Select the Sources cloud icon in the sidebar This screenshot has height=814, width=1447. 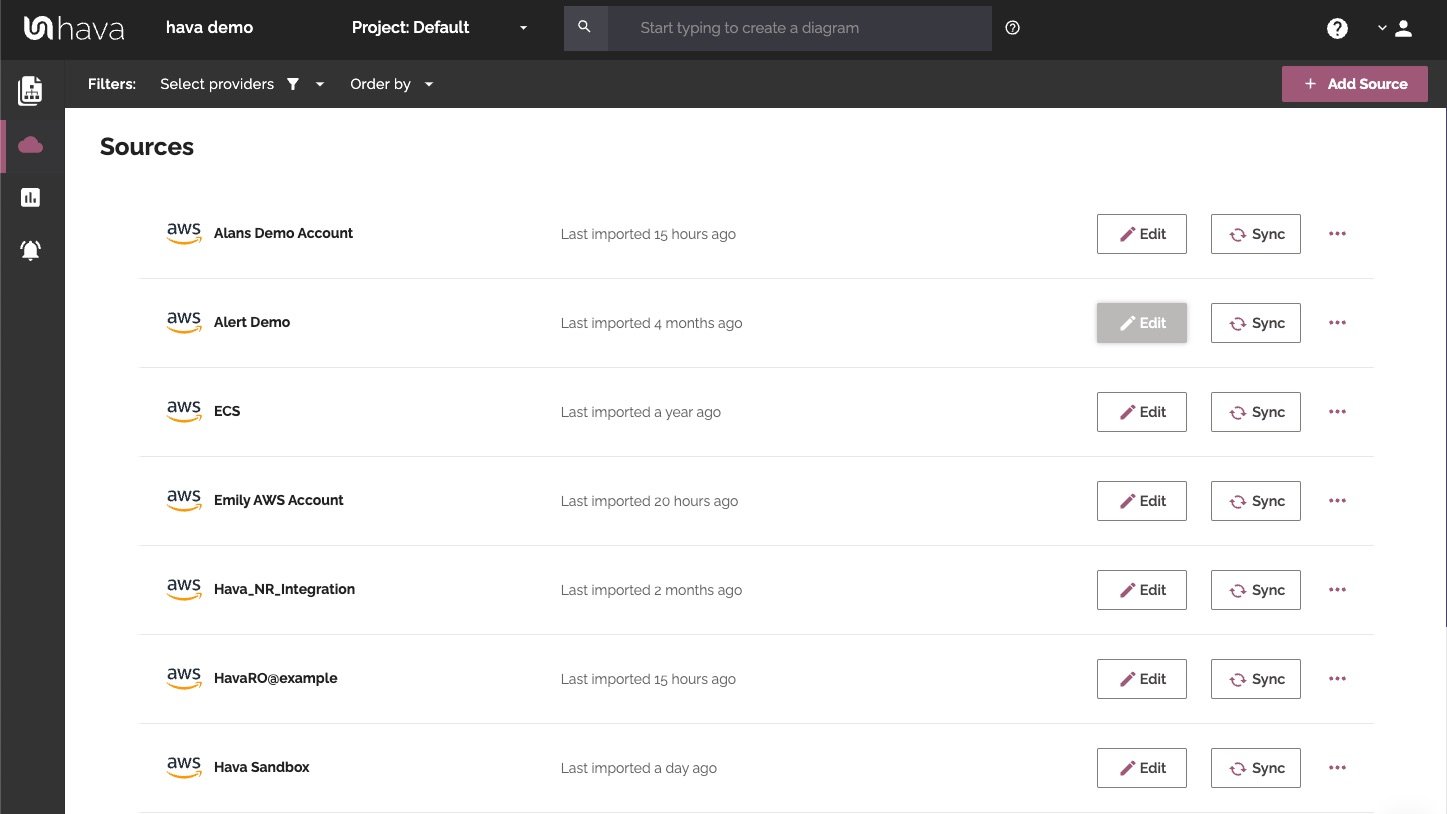30,144
